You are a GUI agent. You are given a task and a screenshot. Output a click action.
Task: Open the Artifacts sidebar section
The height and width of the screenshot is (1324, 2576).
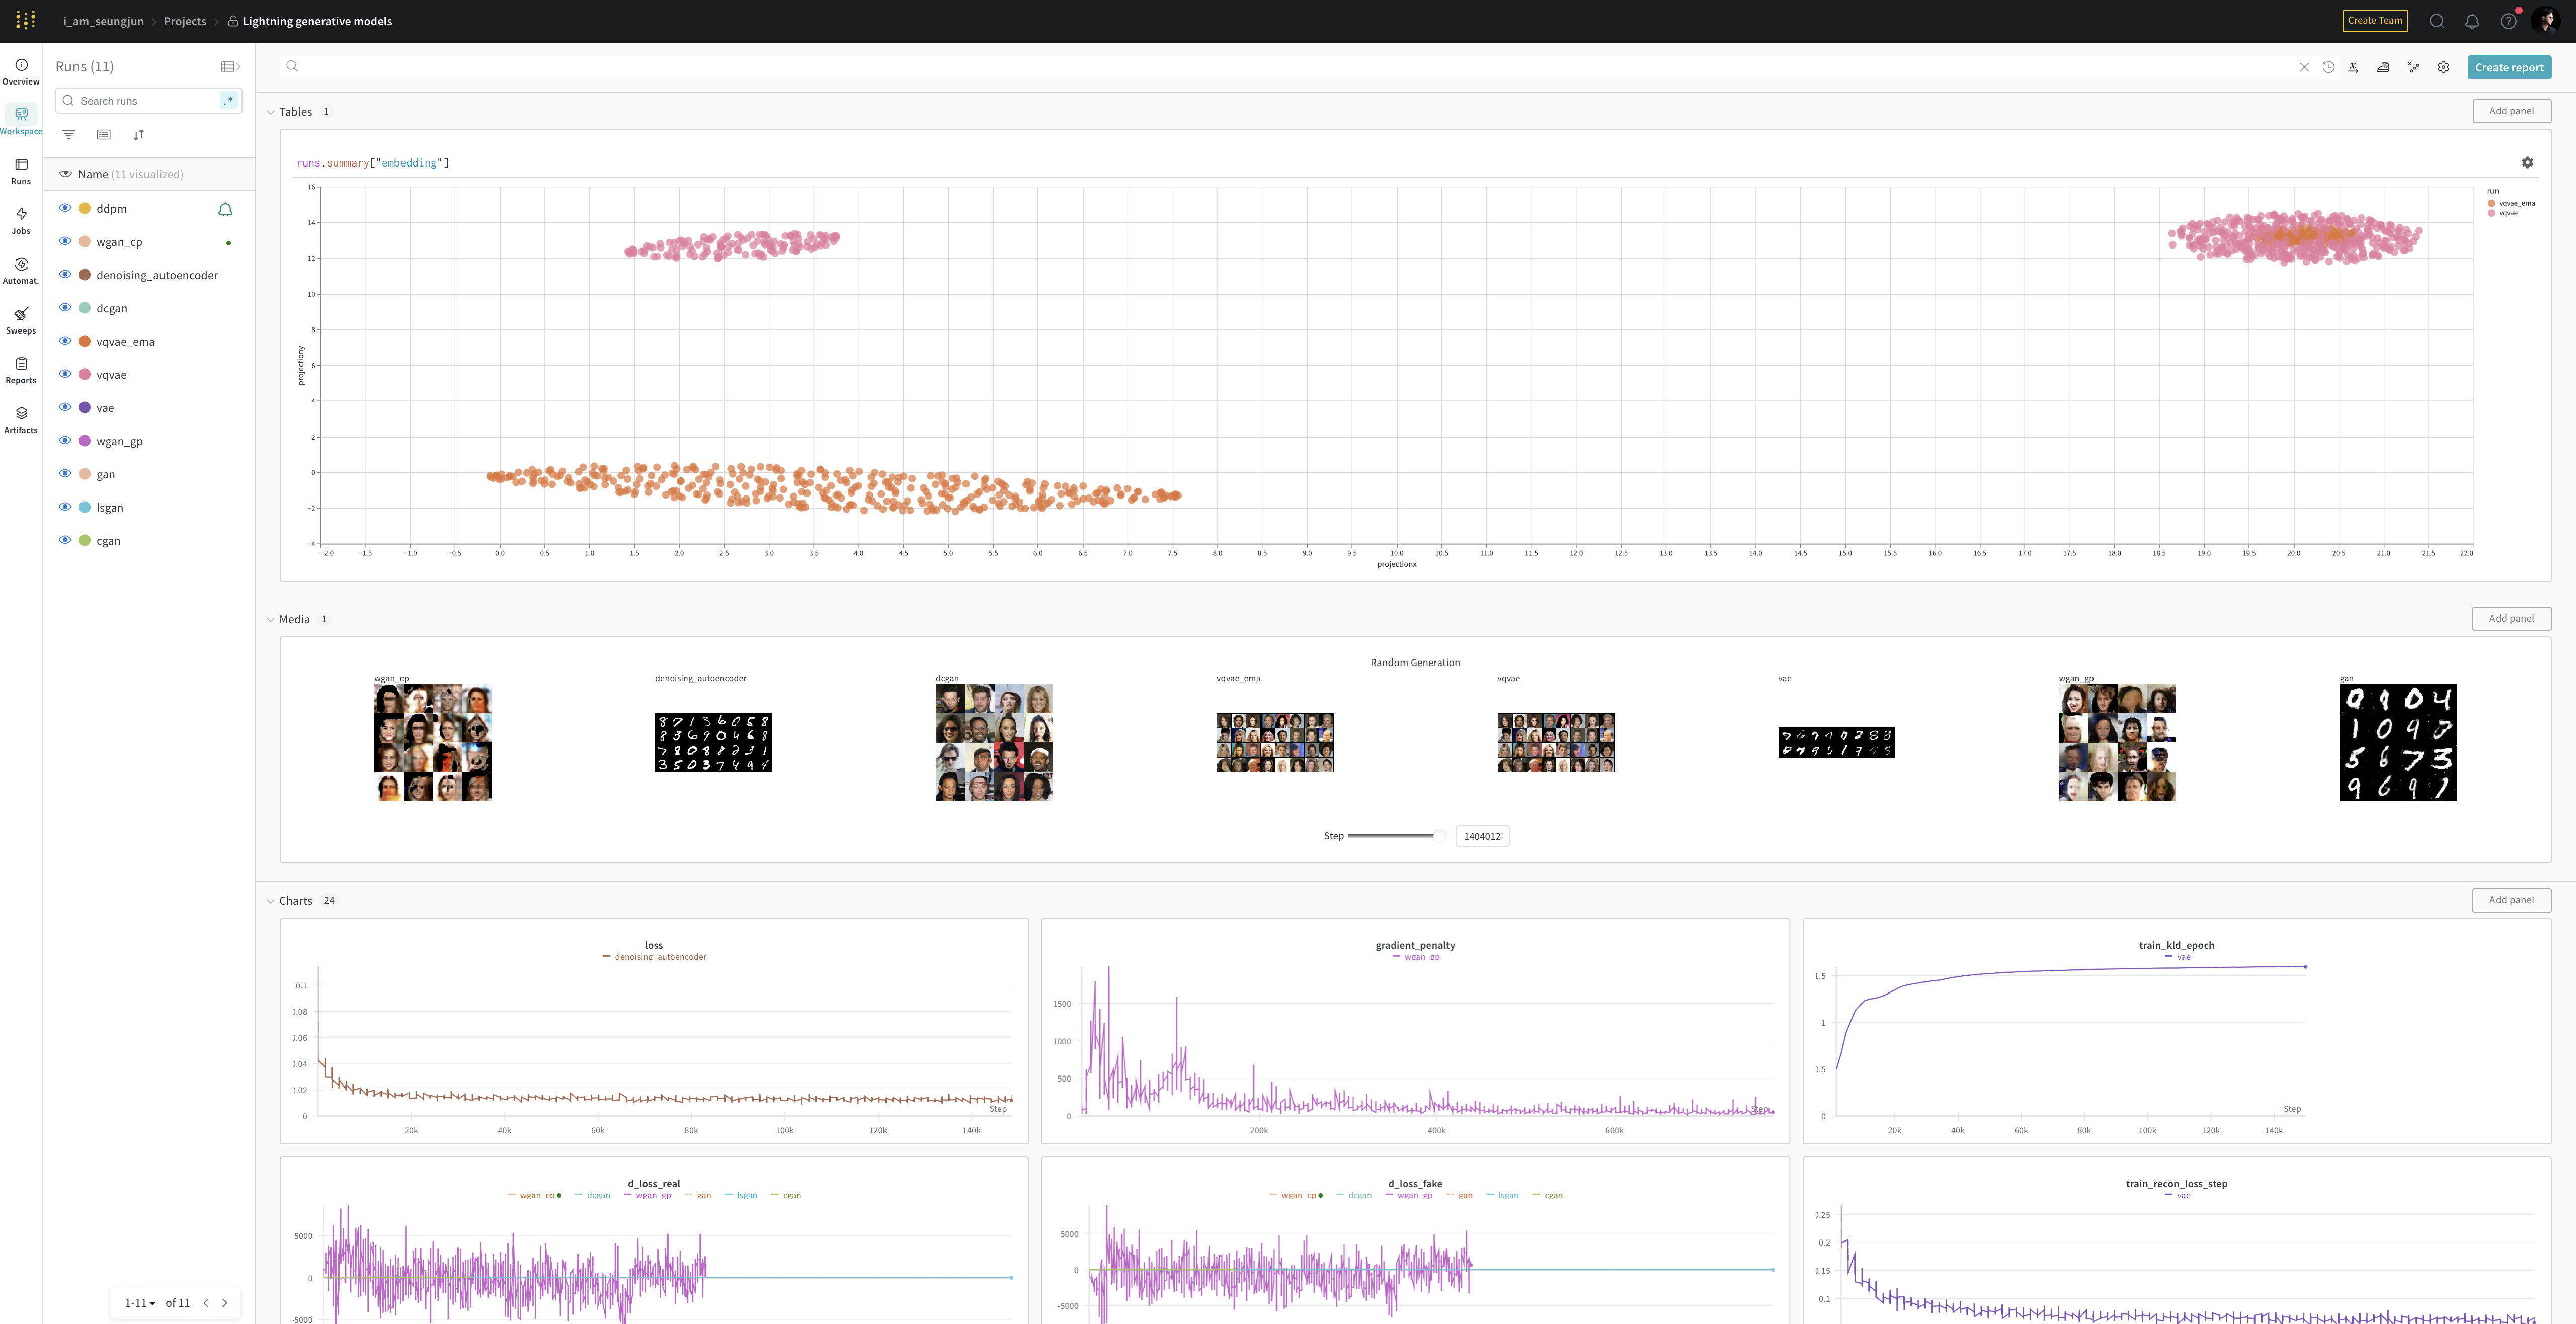(x=21, y=419)
